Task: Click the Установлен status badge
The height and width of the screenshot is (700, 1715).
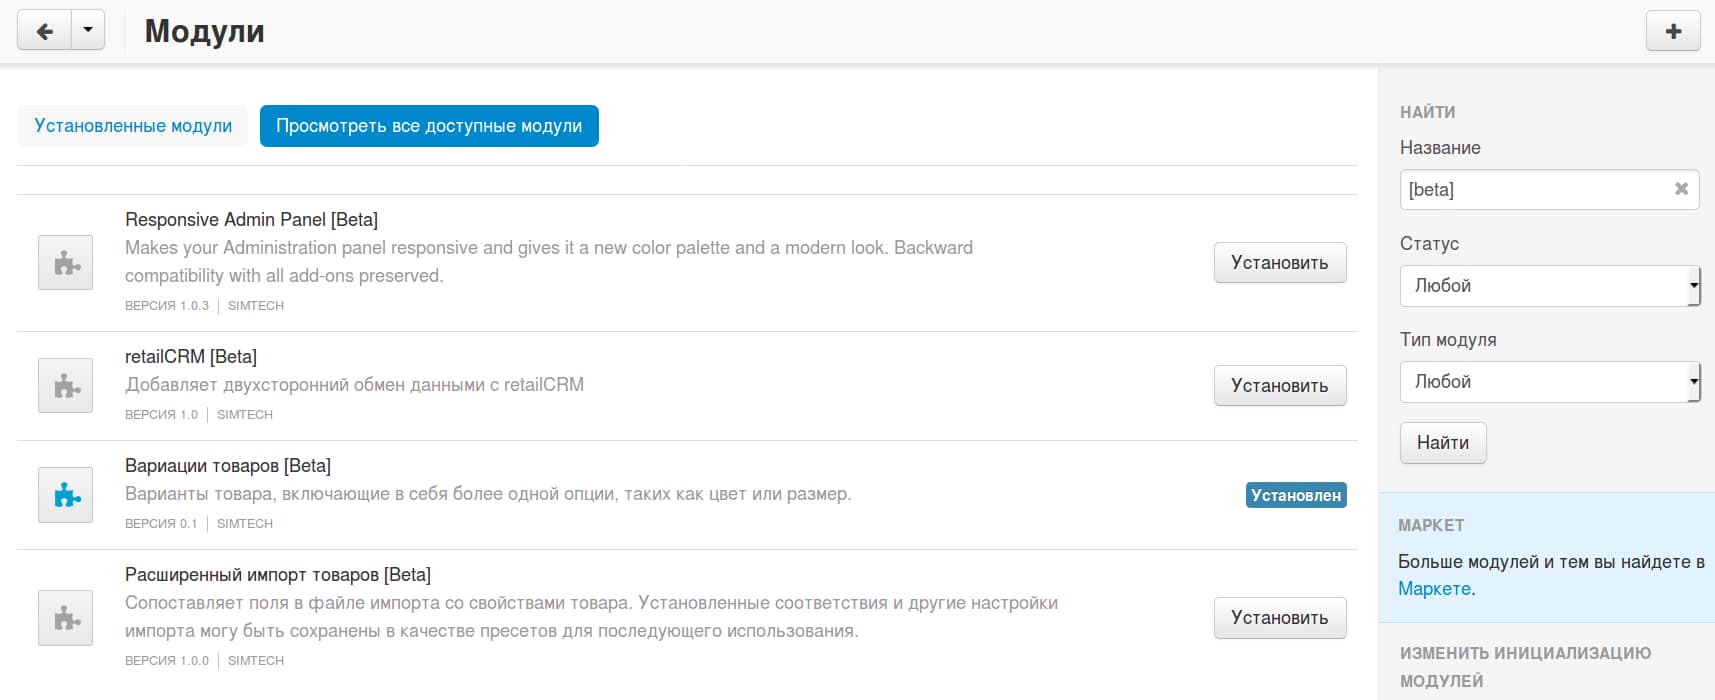Action: pos(1295,496)
